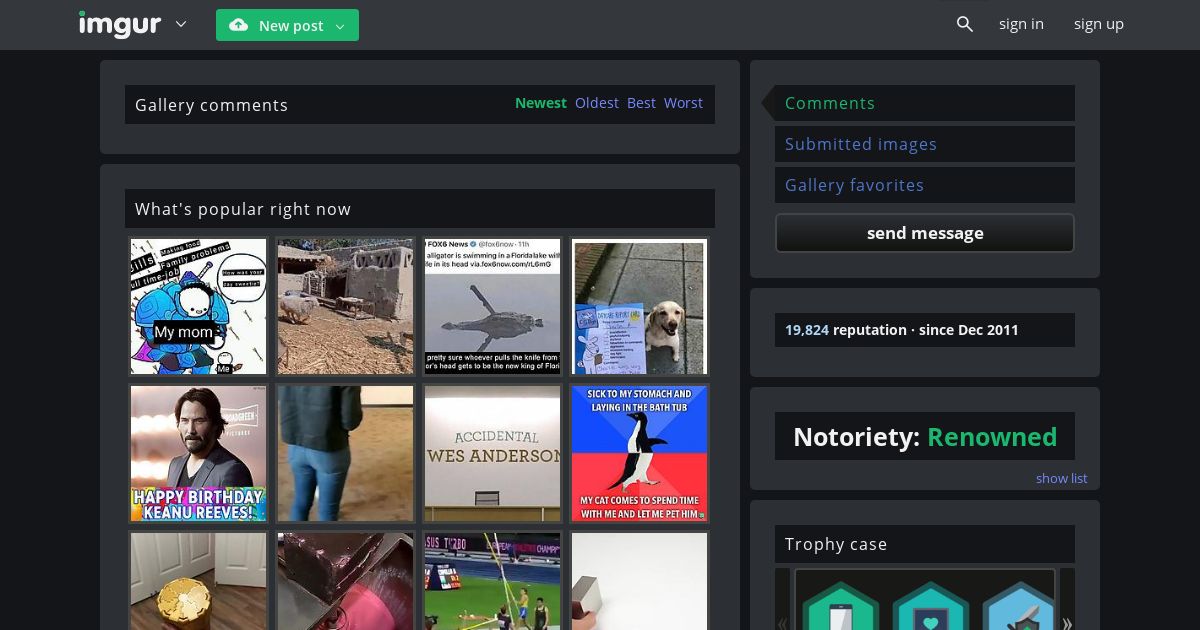This screenshot has width=1200, height=630.
Task: Click the sword and shield trophy badge
Action: [1019, 607]
